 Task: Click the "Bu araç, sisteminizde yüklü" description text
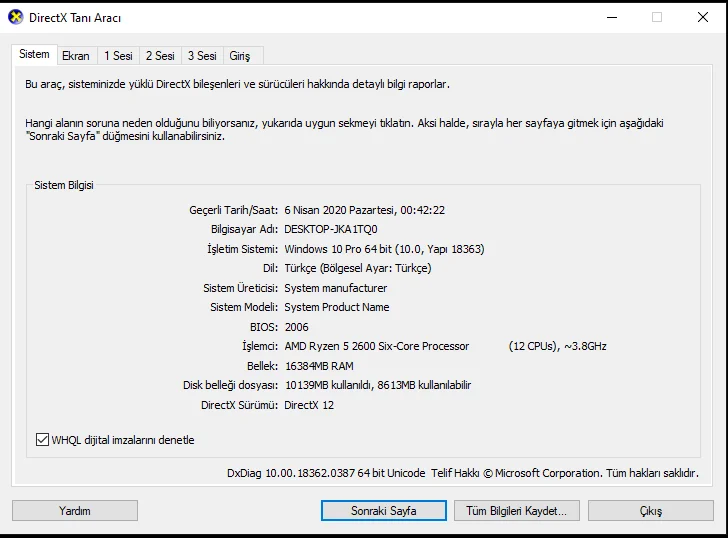coord(237,84)
